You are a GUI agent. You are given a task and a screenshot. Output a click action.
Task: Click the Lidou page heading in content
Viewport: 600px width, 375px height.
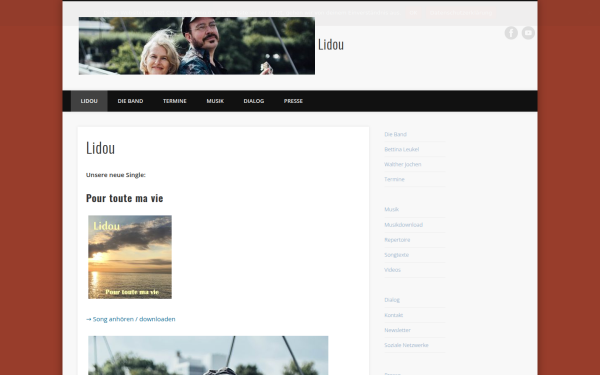tap(100, 148)
